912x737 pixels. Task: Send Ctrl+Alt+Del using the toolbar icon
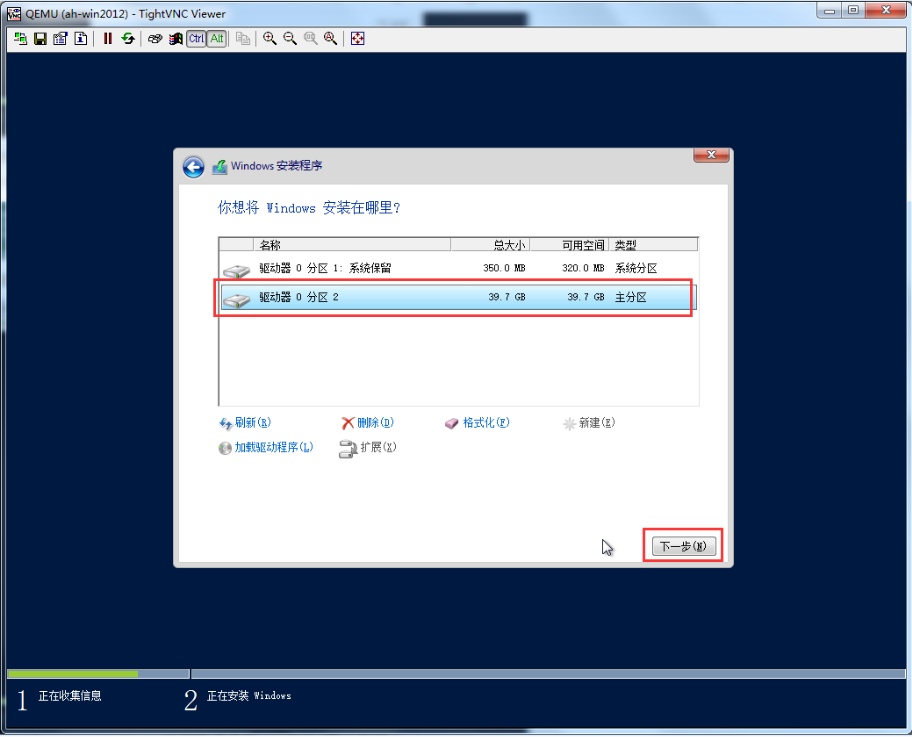coord(155,39)
